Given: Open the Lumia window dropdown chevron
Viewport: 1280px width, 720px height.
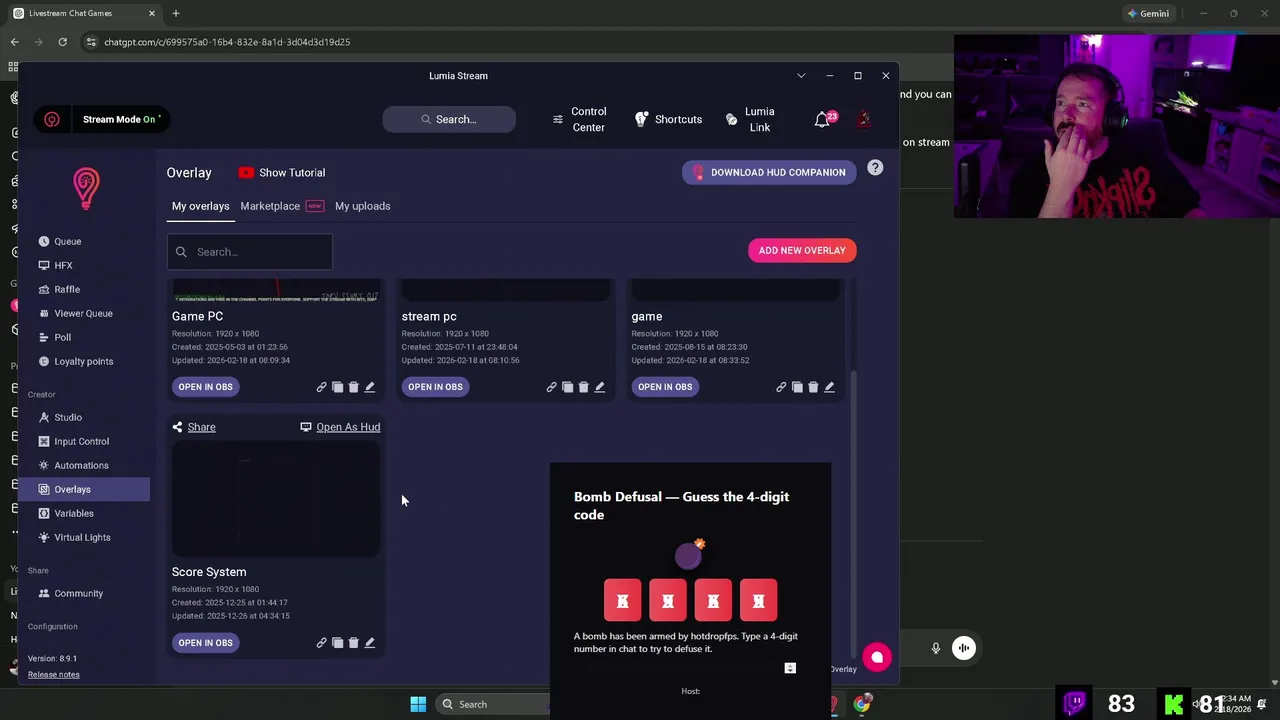Looking at the screenshot, I should click(801, 76).
